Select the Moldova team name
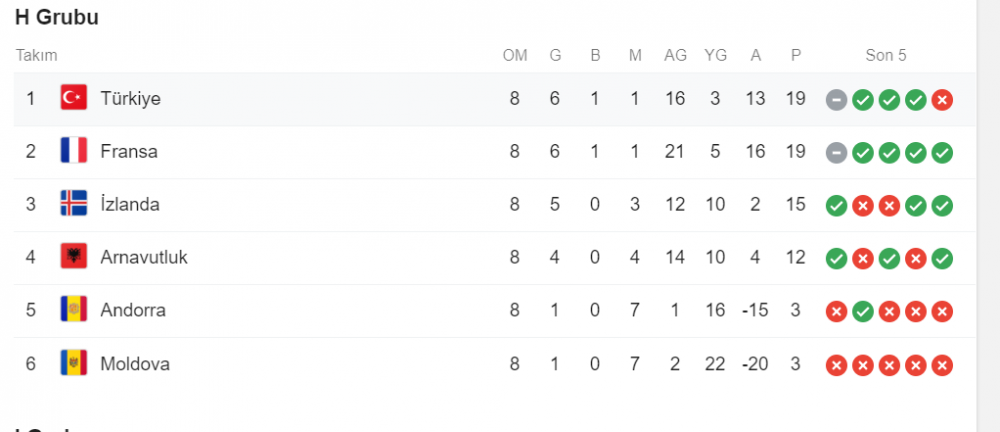The width and height of the screenshot is (1000, 432). tap(135, 364)
